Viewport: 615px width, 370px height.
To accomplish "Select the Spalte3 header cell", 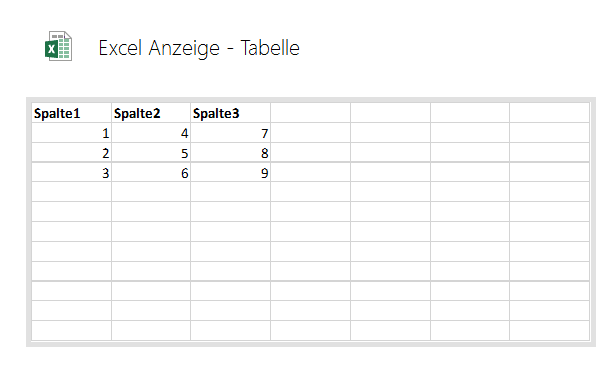I will pyautogui.click(x=231, y=113).
